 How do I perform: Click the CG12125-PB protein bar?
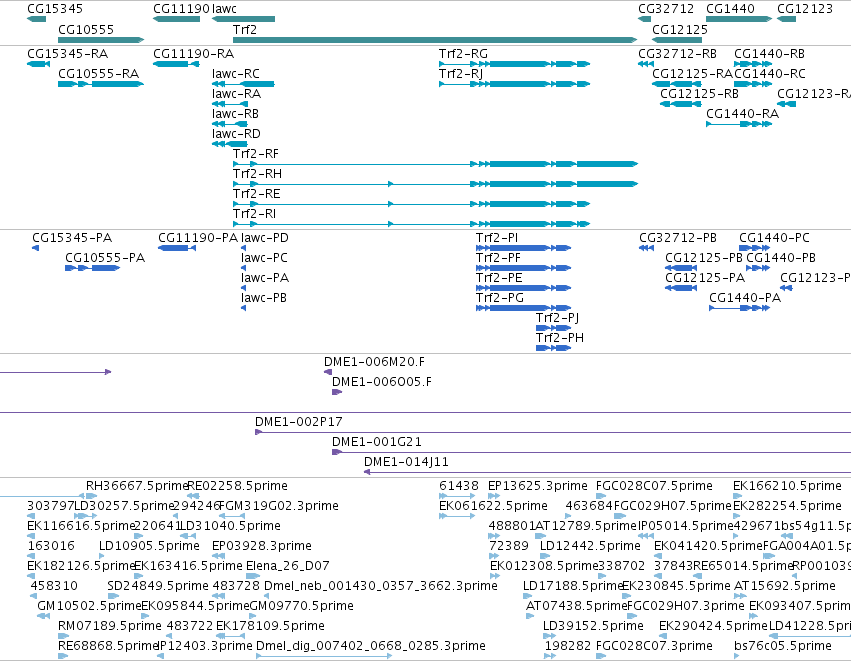coord(681,268)
